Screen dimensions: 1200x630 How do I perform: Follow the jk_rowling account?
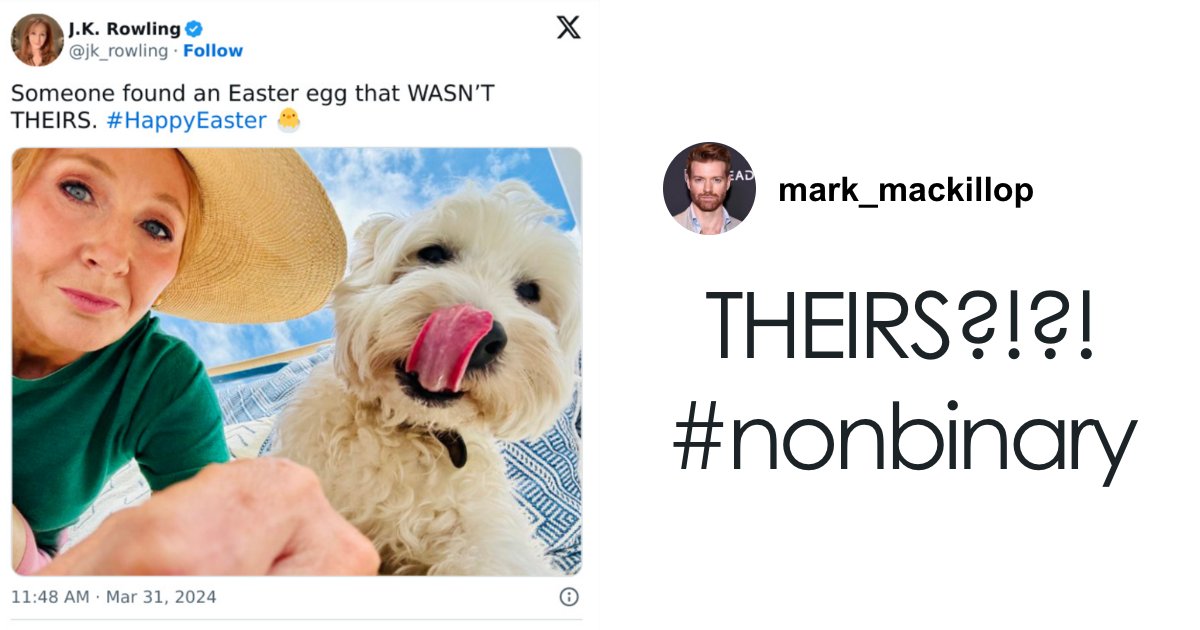click(213, 51)
